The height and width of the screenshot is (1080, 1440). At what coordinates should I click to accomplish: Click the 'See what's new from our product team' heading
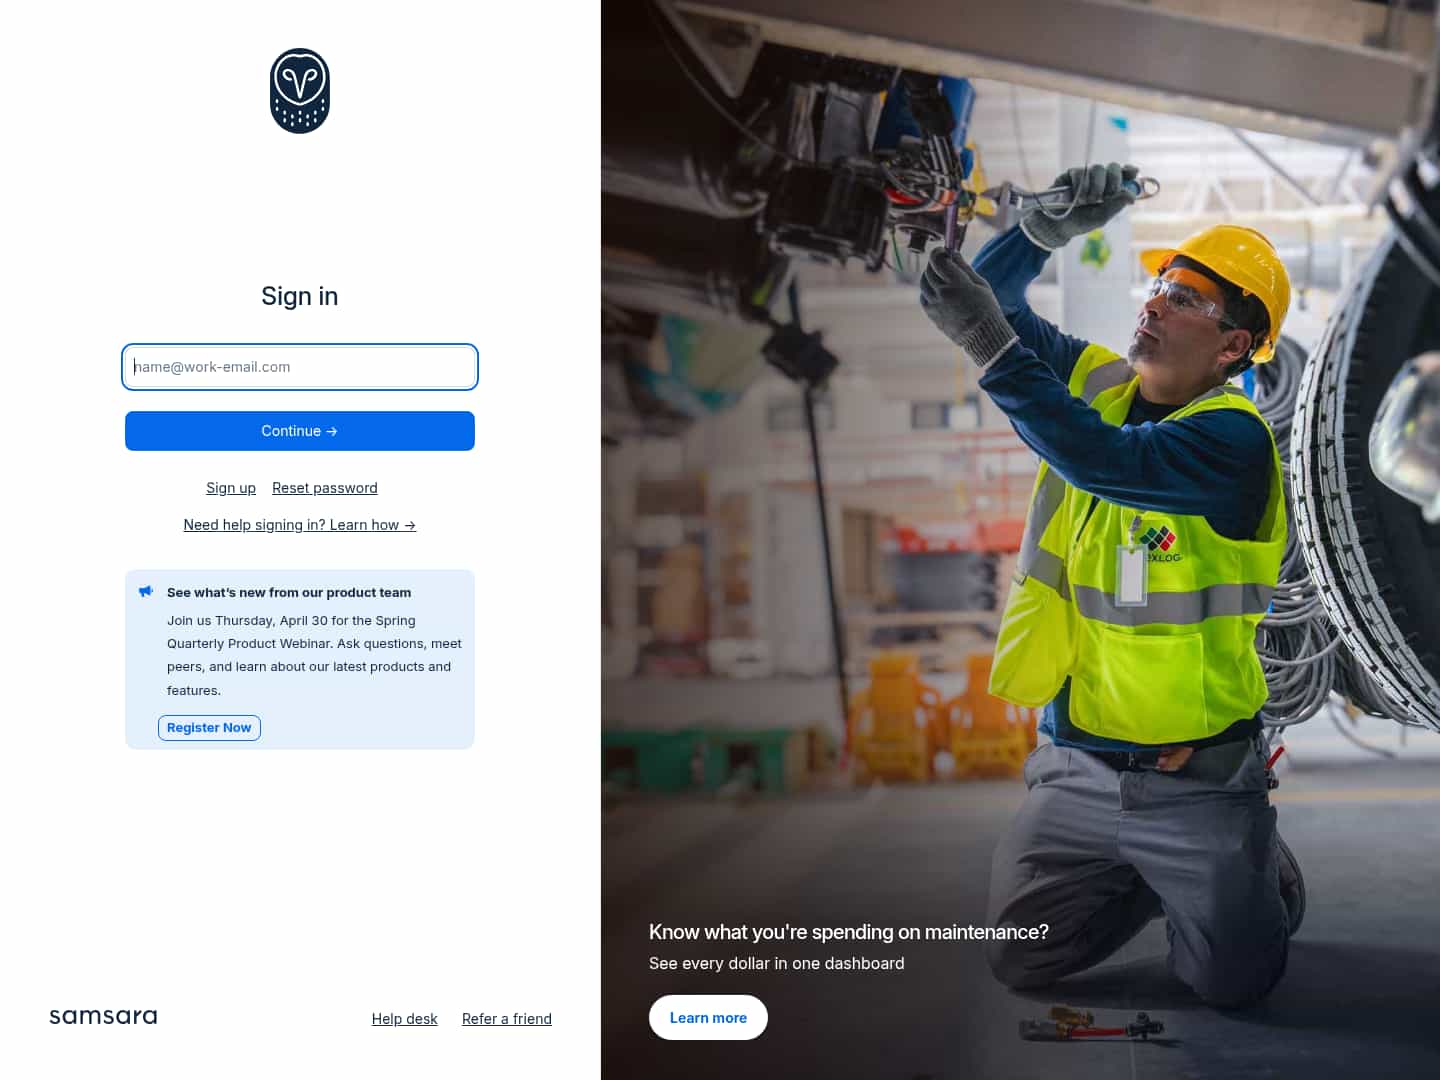click(x=289, y=592)
